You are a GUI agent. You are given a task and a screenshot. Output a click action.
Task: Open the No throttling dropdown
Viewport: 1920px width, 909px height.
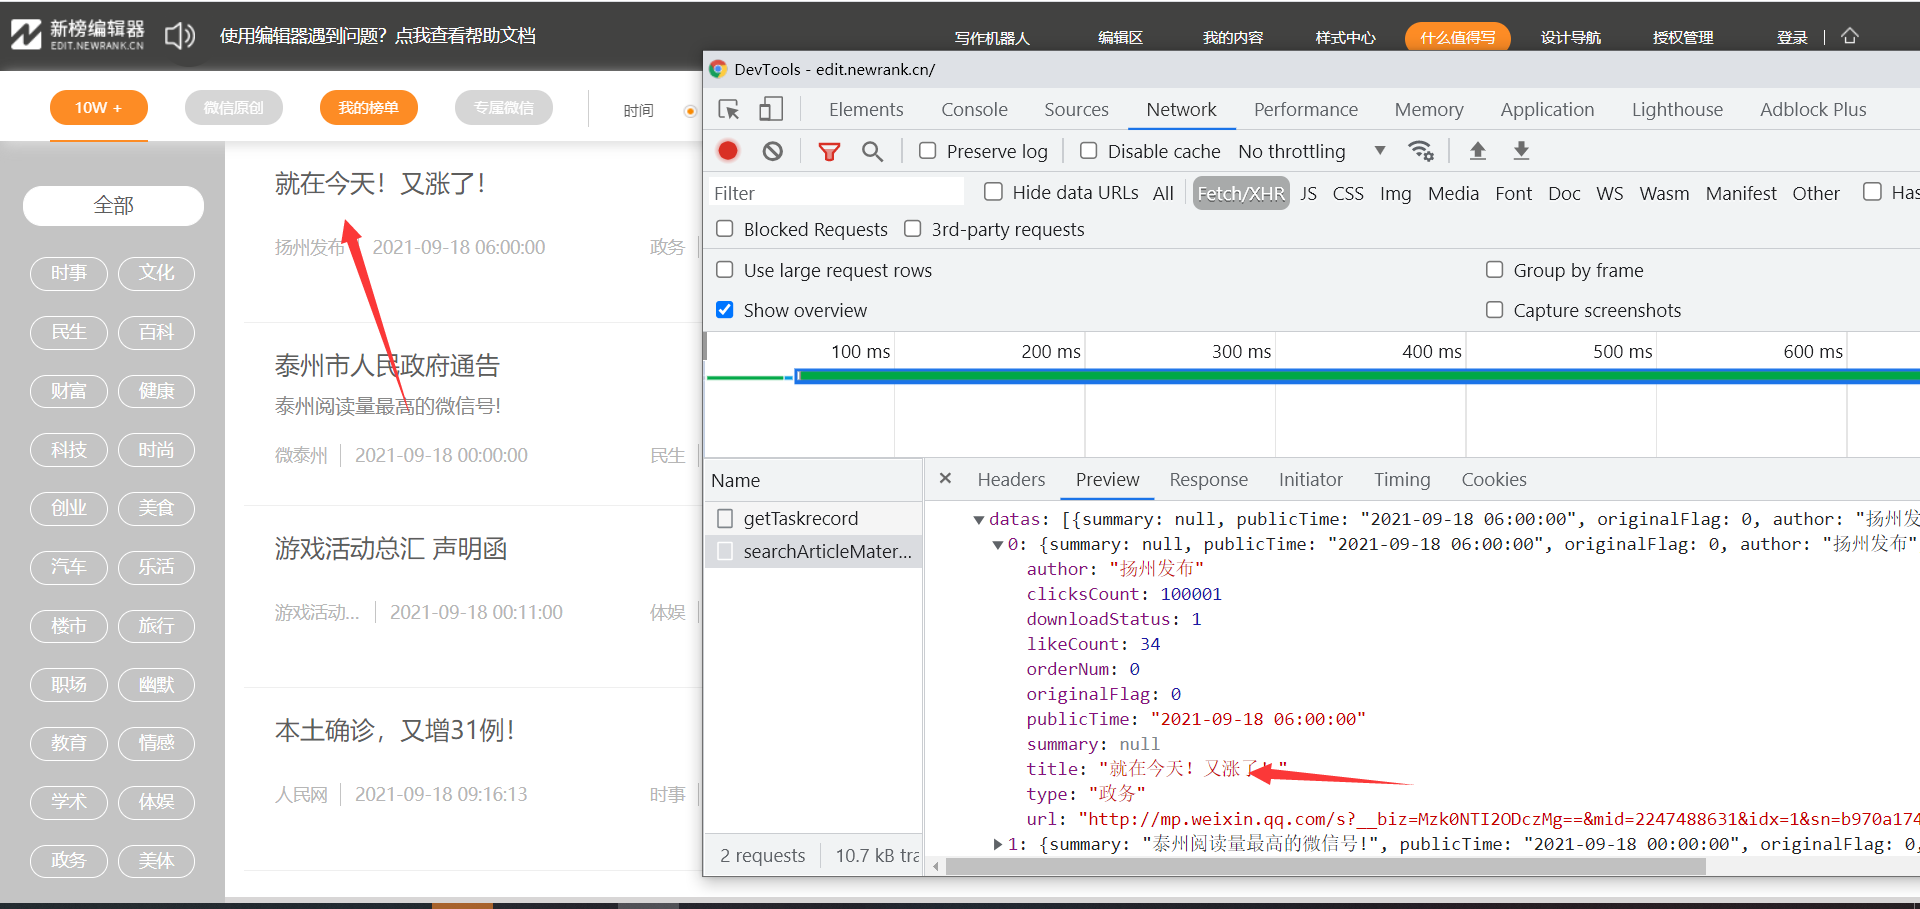tap(1311, 151)
